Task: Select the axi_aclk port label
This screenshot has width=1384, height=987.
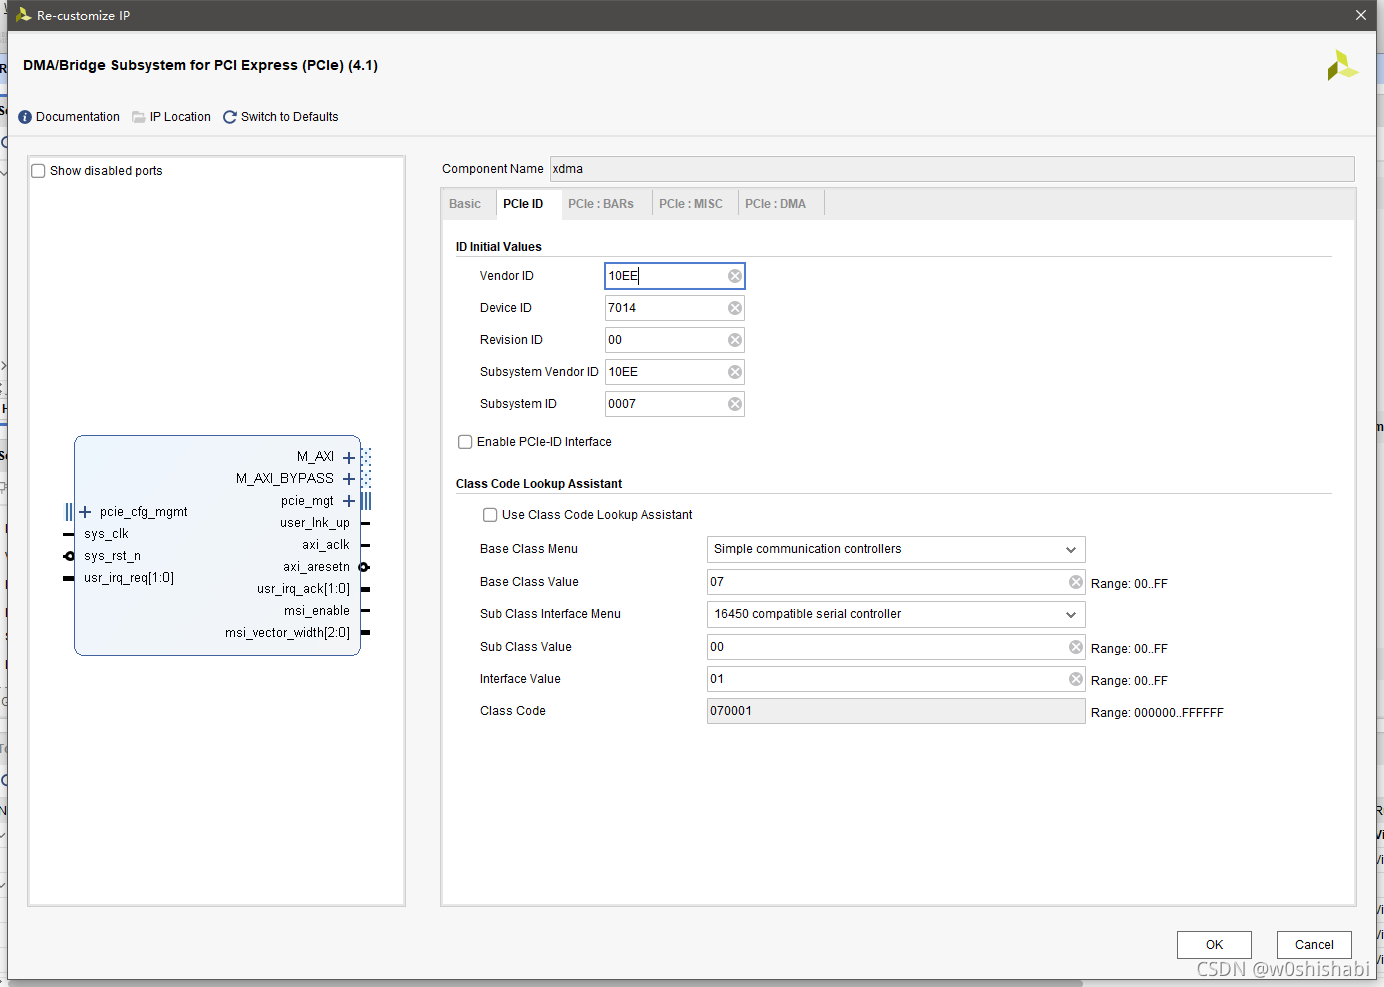Action: point(326,545)
